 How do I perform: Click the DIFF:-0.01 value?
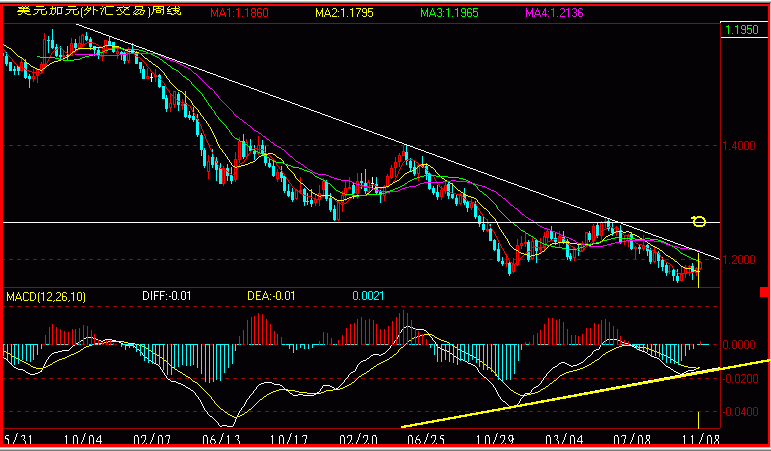[x=167, y=296]
